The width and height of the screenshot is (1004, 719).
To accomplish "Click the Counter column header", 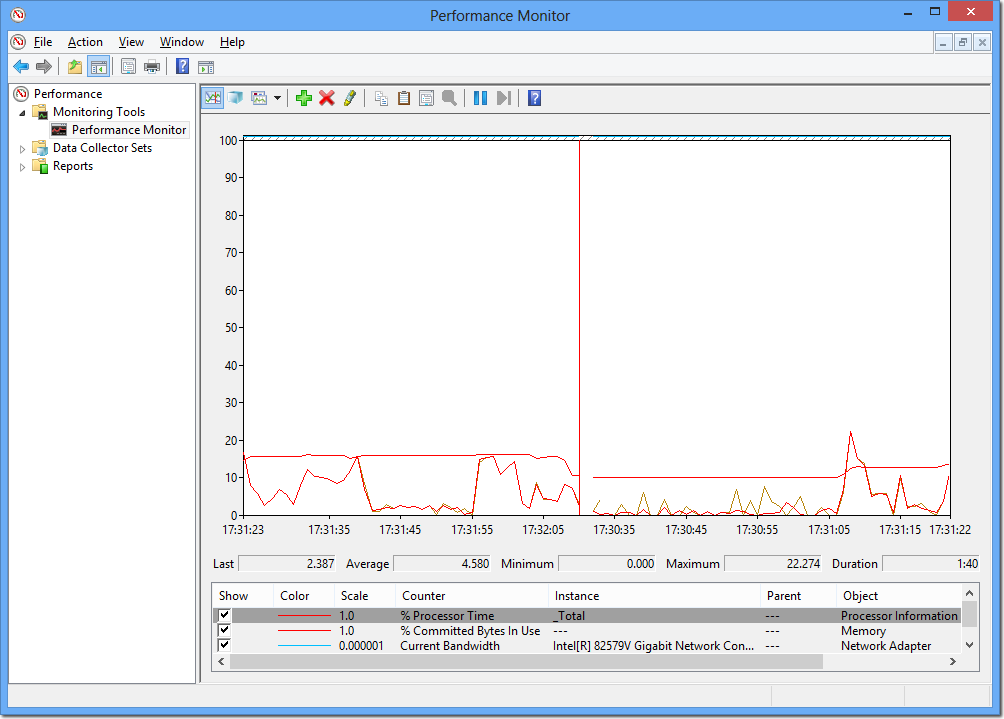I will pos(424,596).
